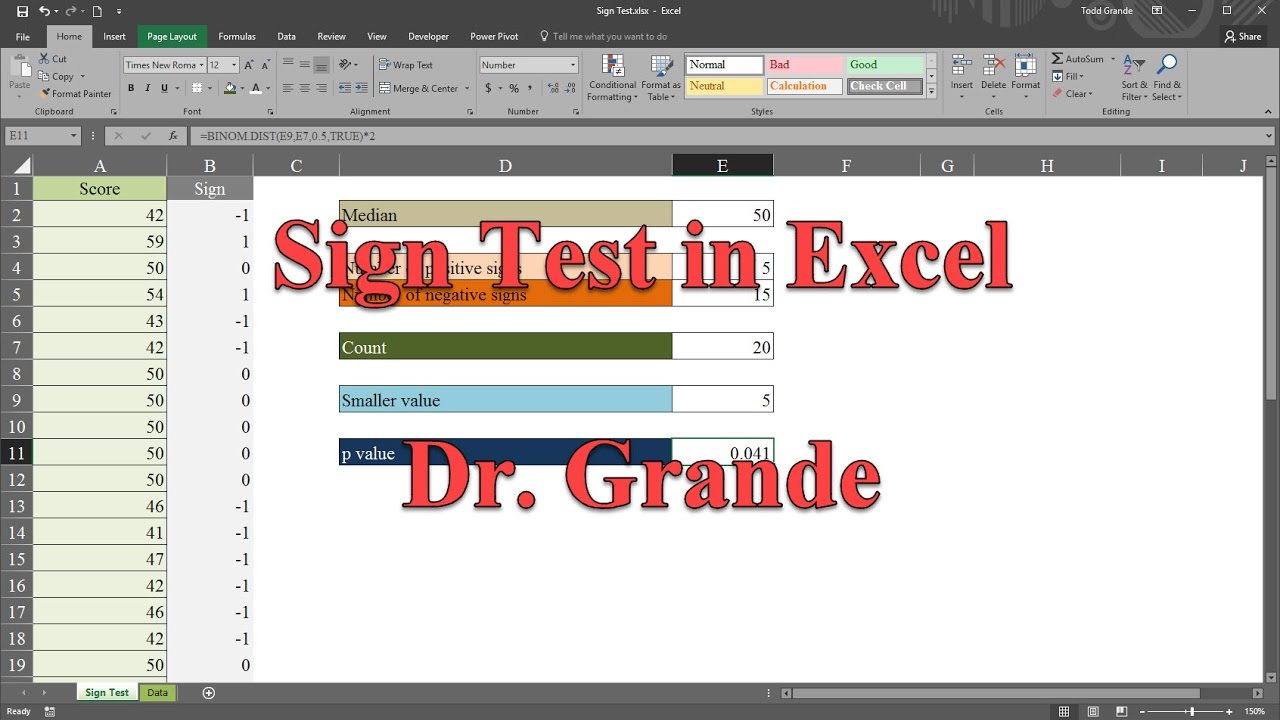This screenshot has width=1280, height=720.
Task: Click the Align Left icon
Action: (288, 88)
